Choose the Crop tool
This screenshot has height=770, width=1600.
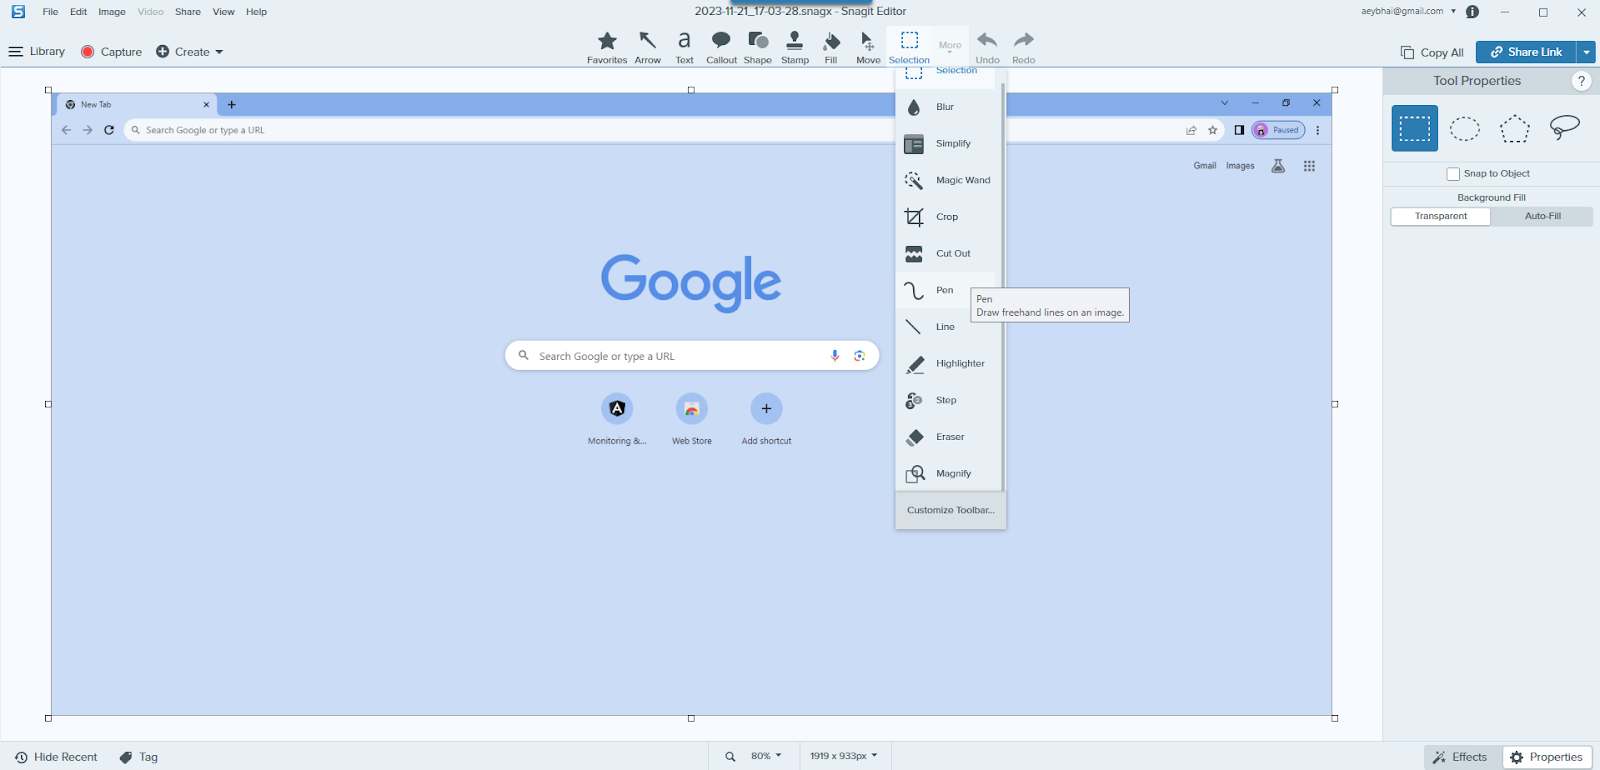[946, 217]
